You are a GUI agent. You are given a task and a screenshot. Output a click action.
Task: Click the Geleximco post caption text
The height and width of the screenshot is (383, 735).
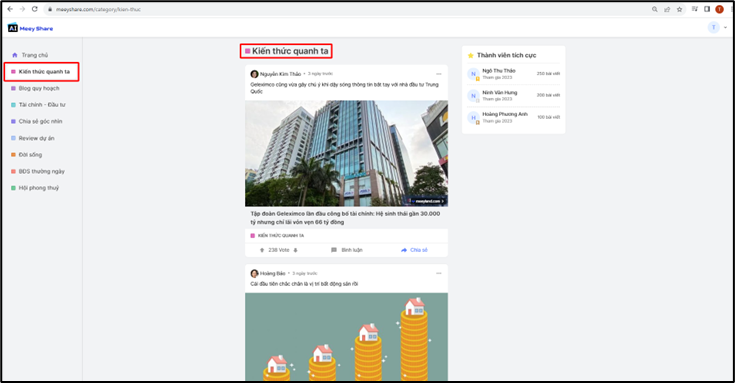click(x=345, y=88)
